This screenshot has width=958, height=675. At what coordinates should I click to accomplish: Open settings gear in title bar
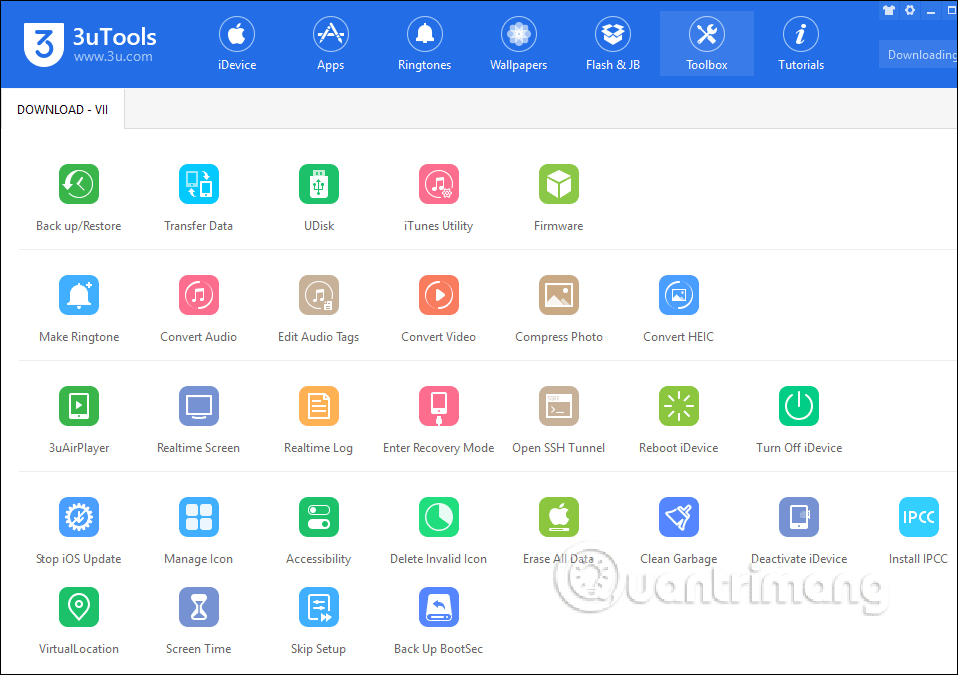point(910,10)
